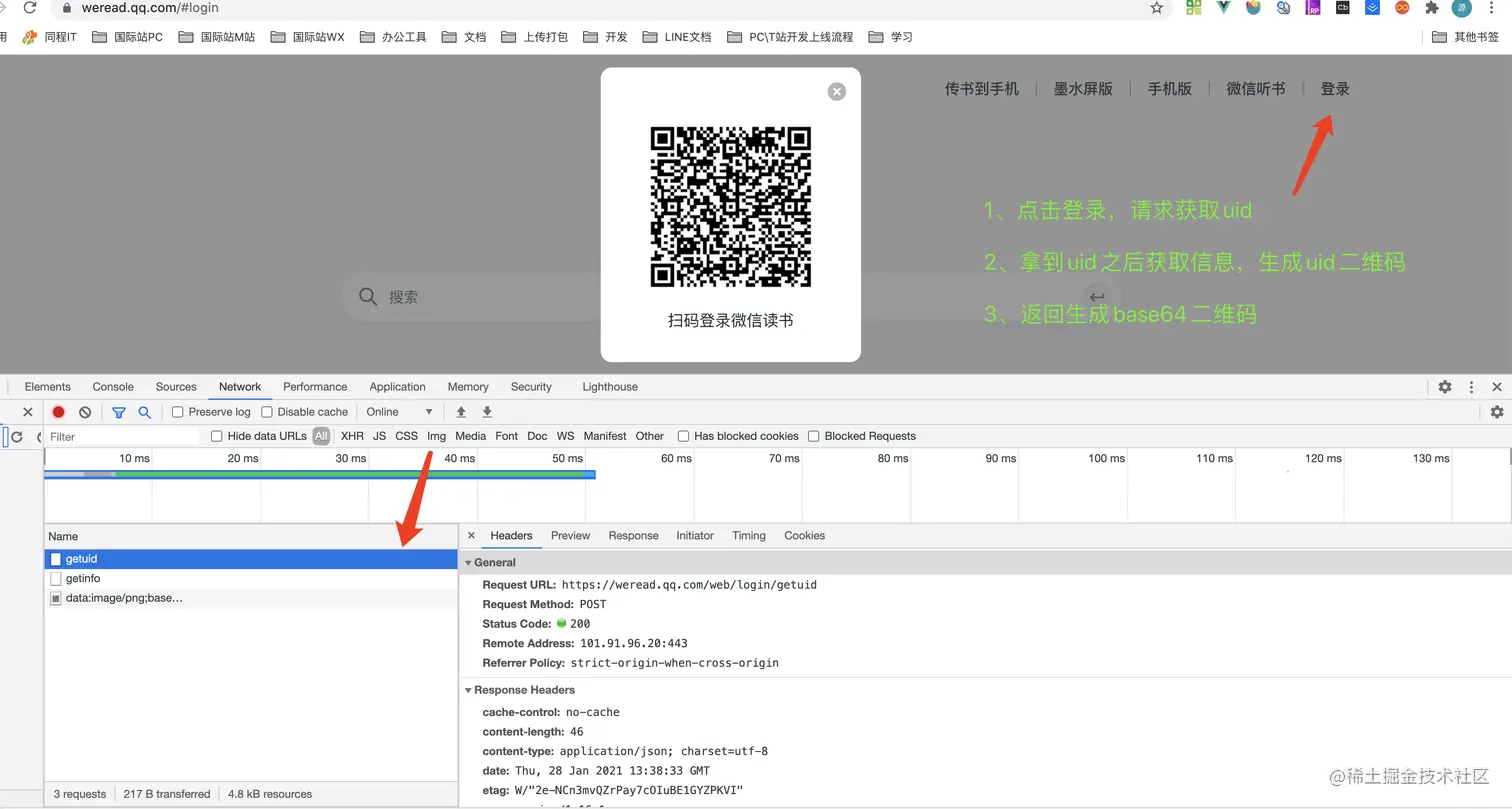Toggle the Preserve log checkbox
The image size is (1512, 809).
pyautogui.click(x=178, y=412)
